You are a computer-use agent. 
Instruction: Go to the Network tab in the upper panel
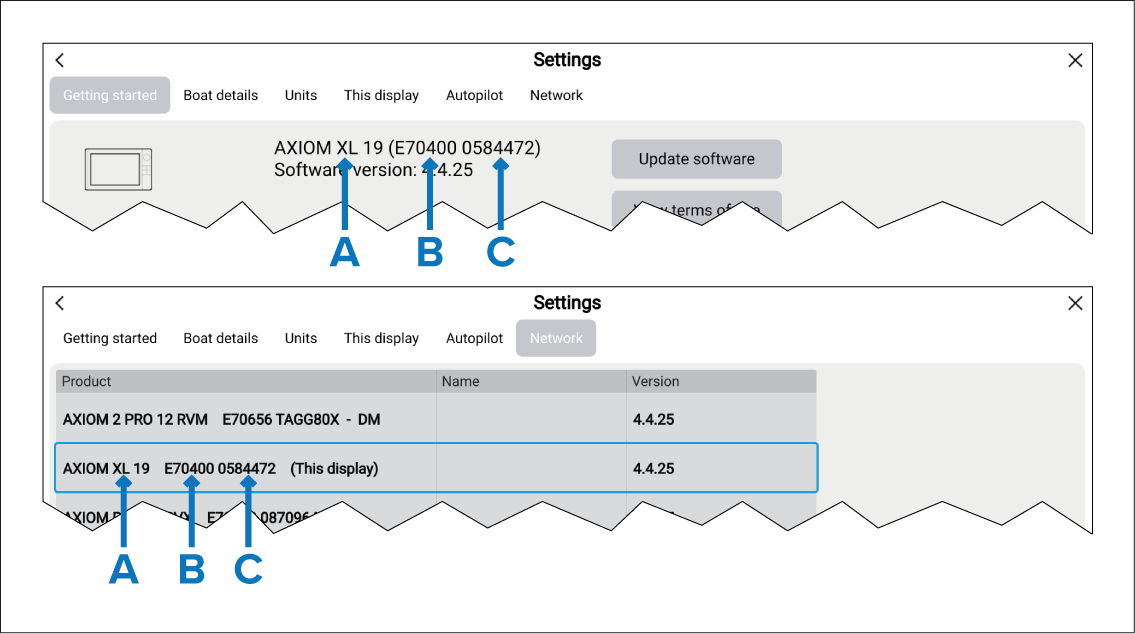pos(556,96)
